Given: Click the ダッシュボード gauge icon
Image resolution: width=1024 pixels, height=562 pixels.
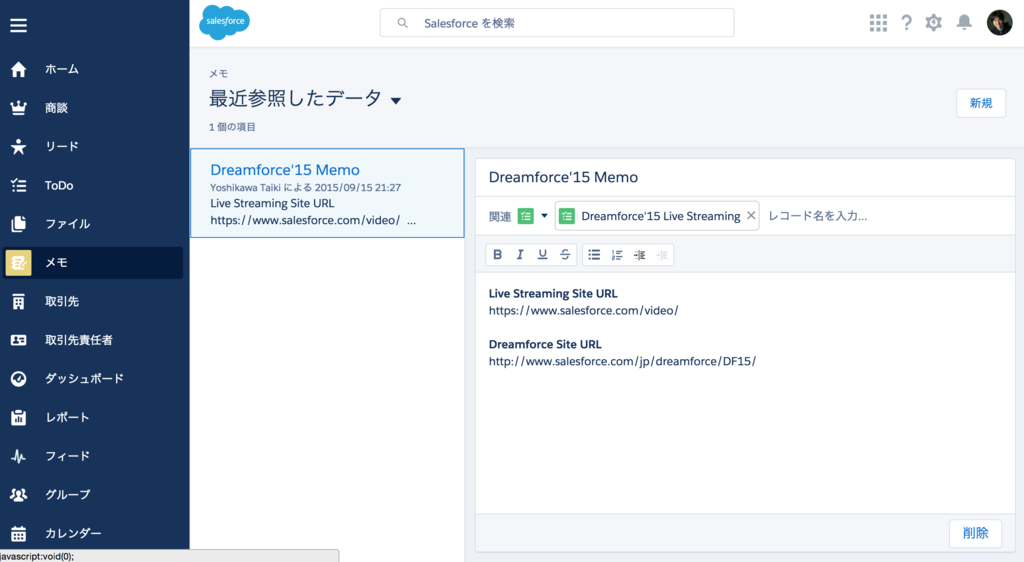Looking at the screenshot, I should click(x=18, y=379).
